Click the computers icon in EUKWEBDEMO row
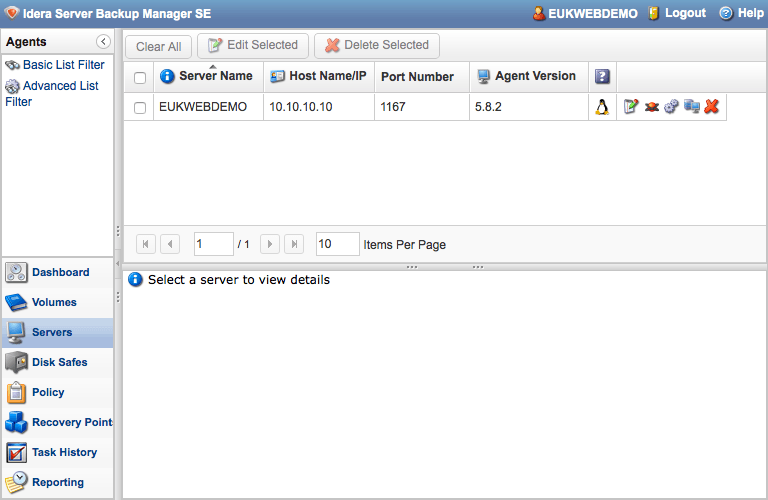Image resolution: width=768 pixels, height=500 pixels. (691, 107)
